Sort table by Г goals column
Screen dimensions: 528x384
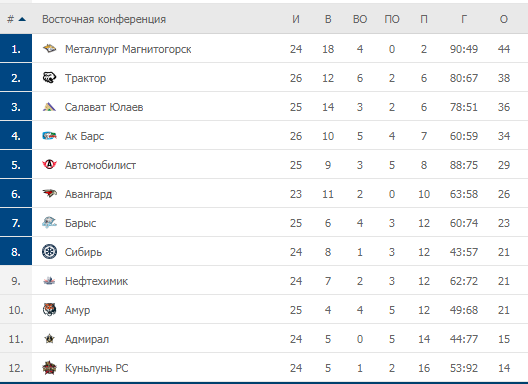click(464, 19)
